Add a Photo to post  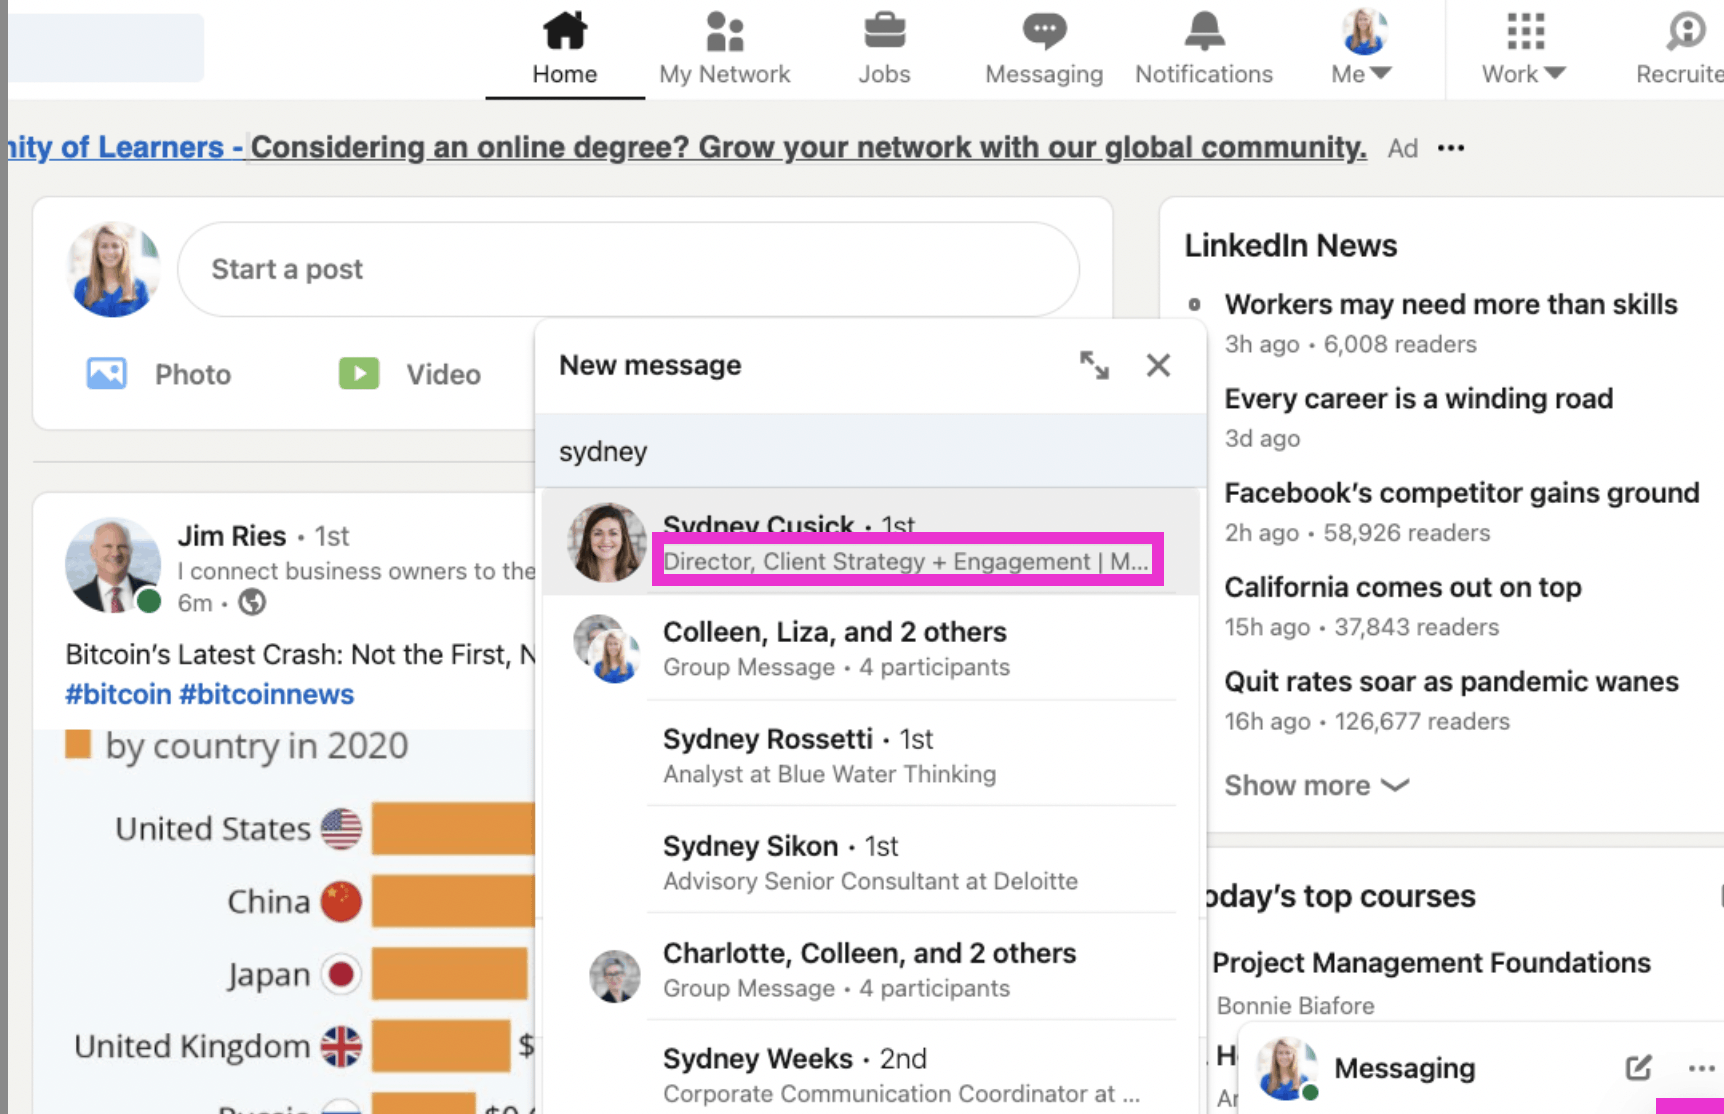pyautogui.click(x=159, y=374)
